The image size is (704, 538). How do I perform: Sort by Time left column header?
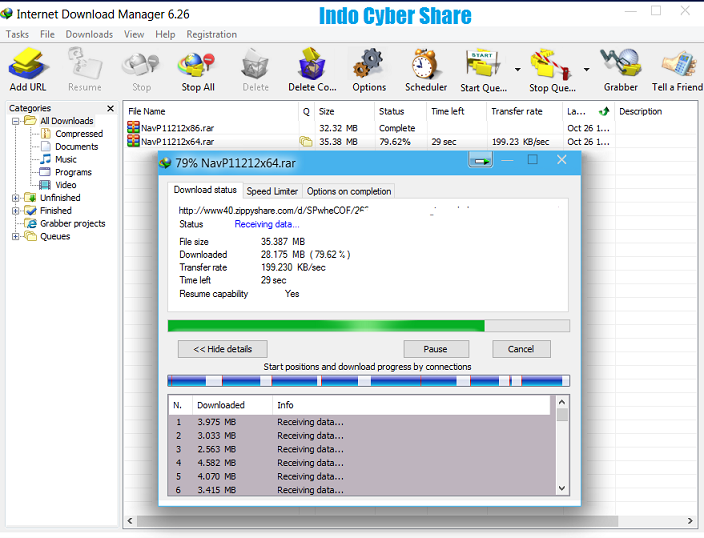tap(456, 111)
